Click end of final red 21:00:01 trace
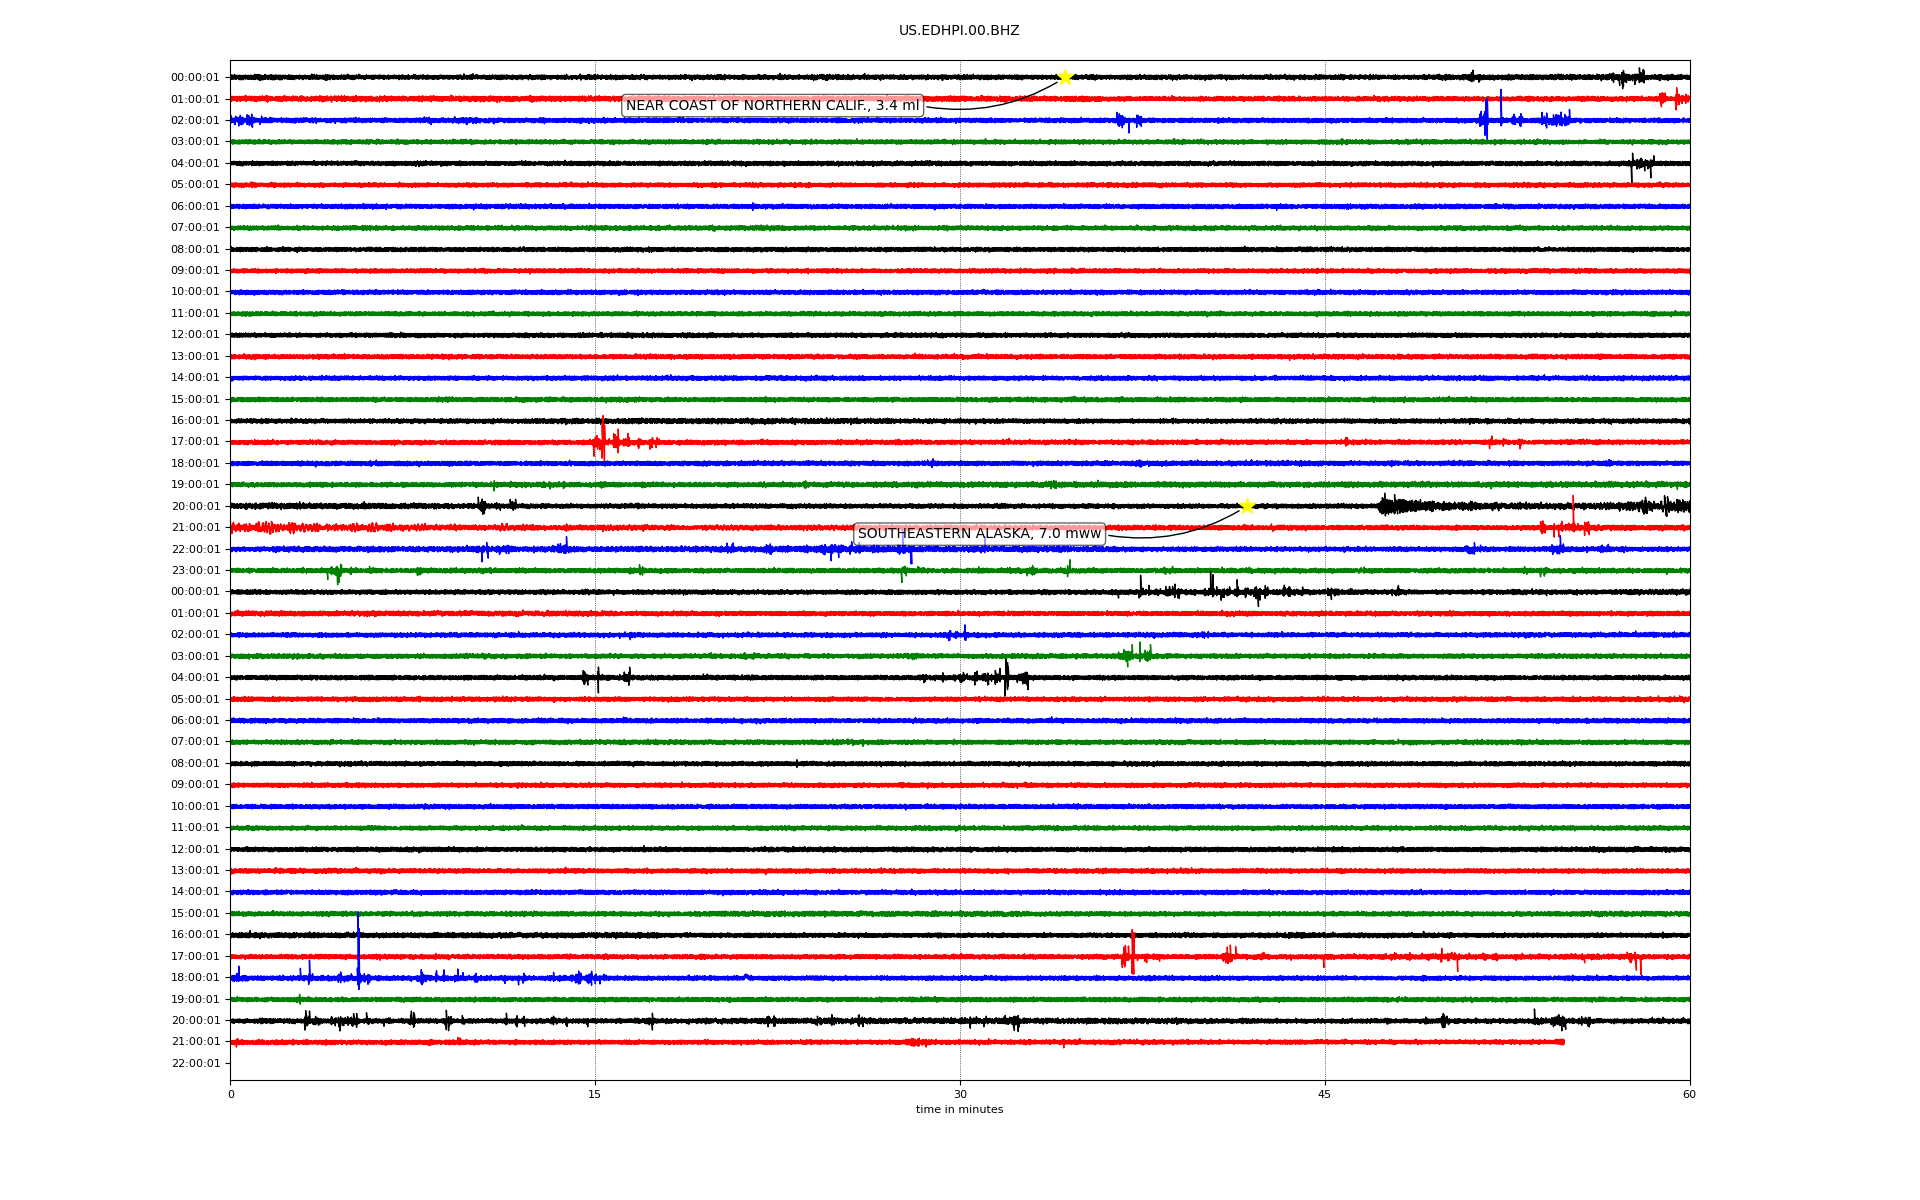1920x1200 pixels. click(1563, 1042)
